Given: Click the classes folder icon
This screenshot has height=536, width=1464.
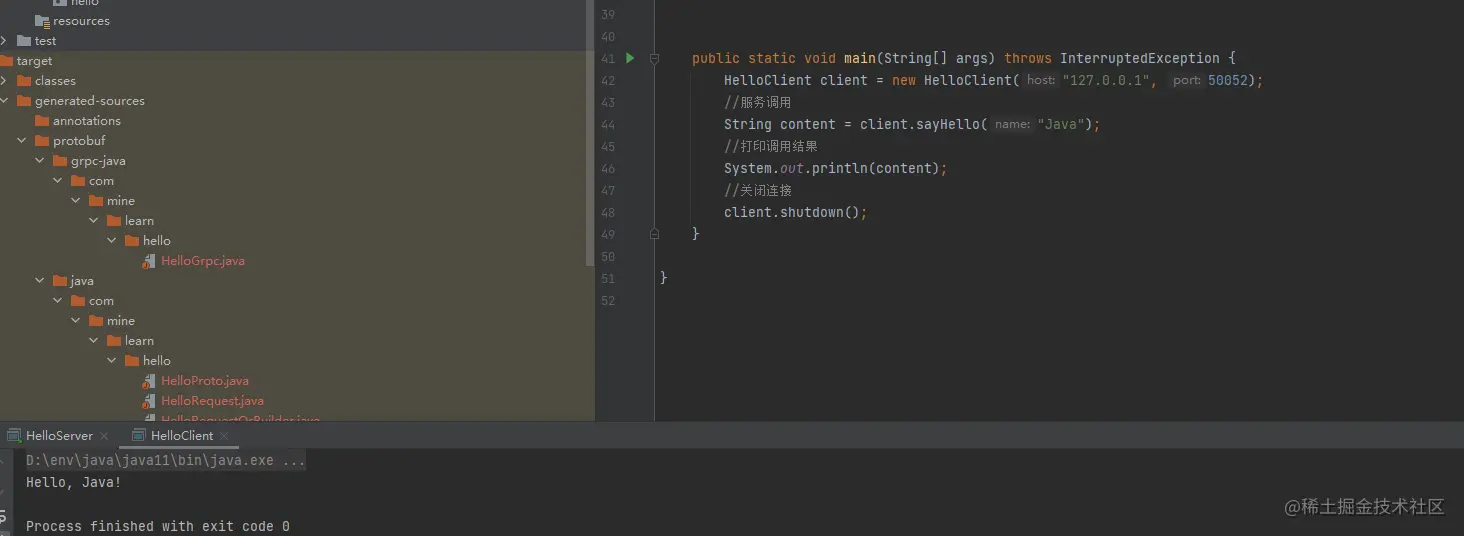Looking at the screenshot, I should coord(24,81).
